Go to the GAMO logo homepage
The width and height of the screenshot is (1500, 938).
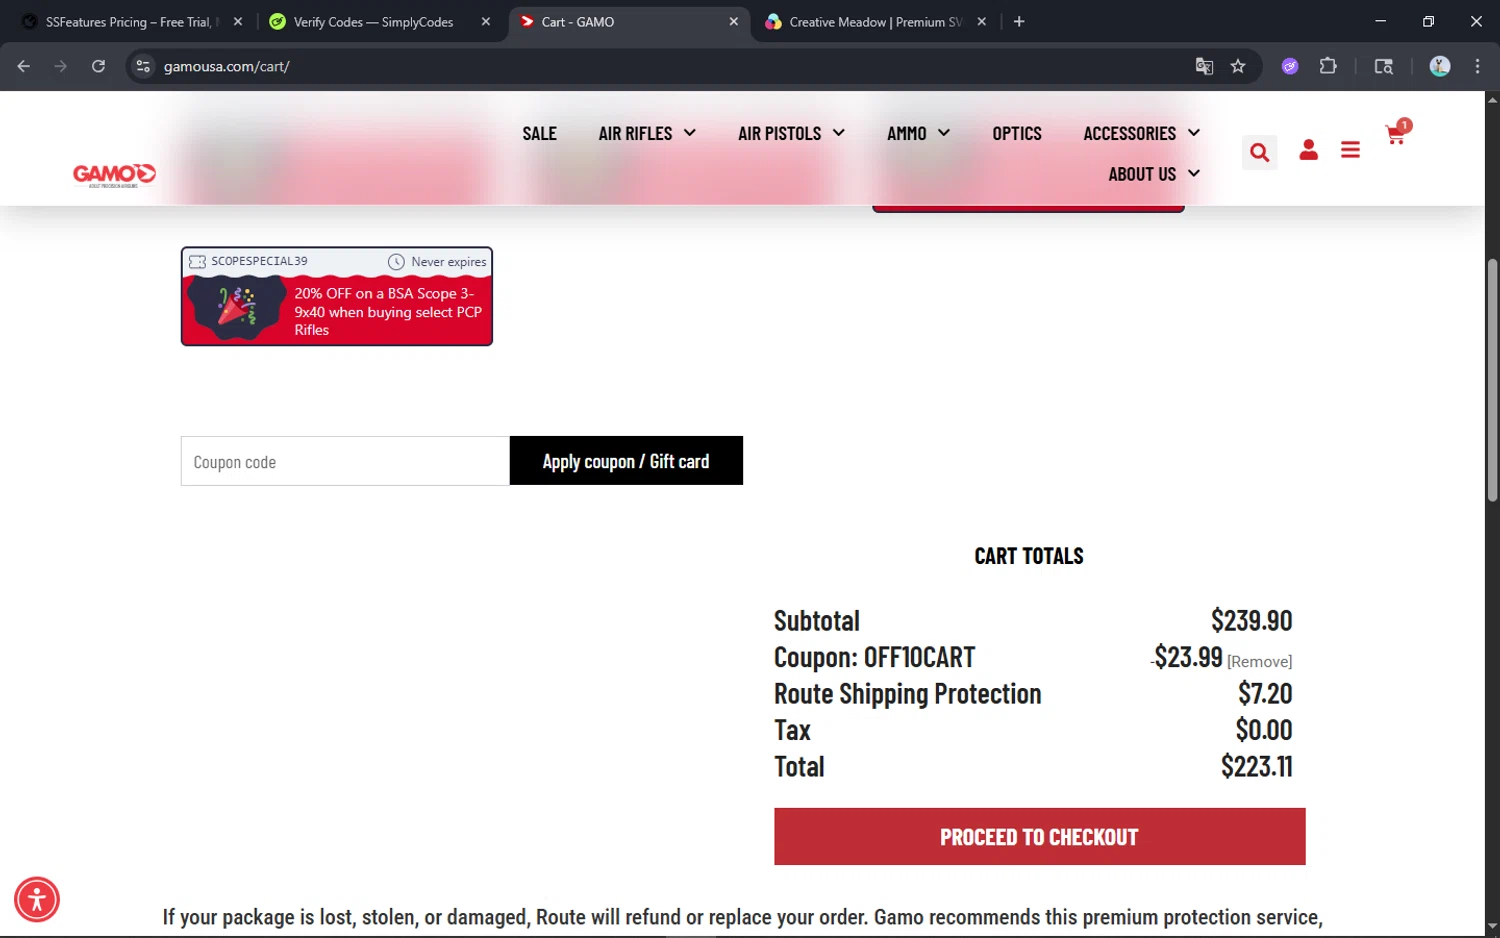114,175
